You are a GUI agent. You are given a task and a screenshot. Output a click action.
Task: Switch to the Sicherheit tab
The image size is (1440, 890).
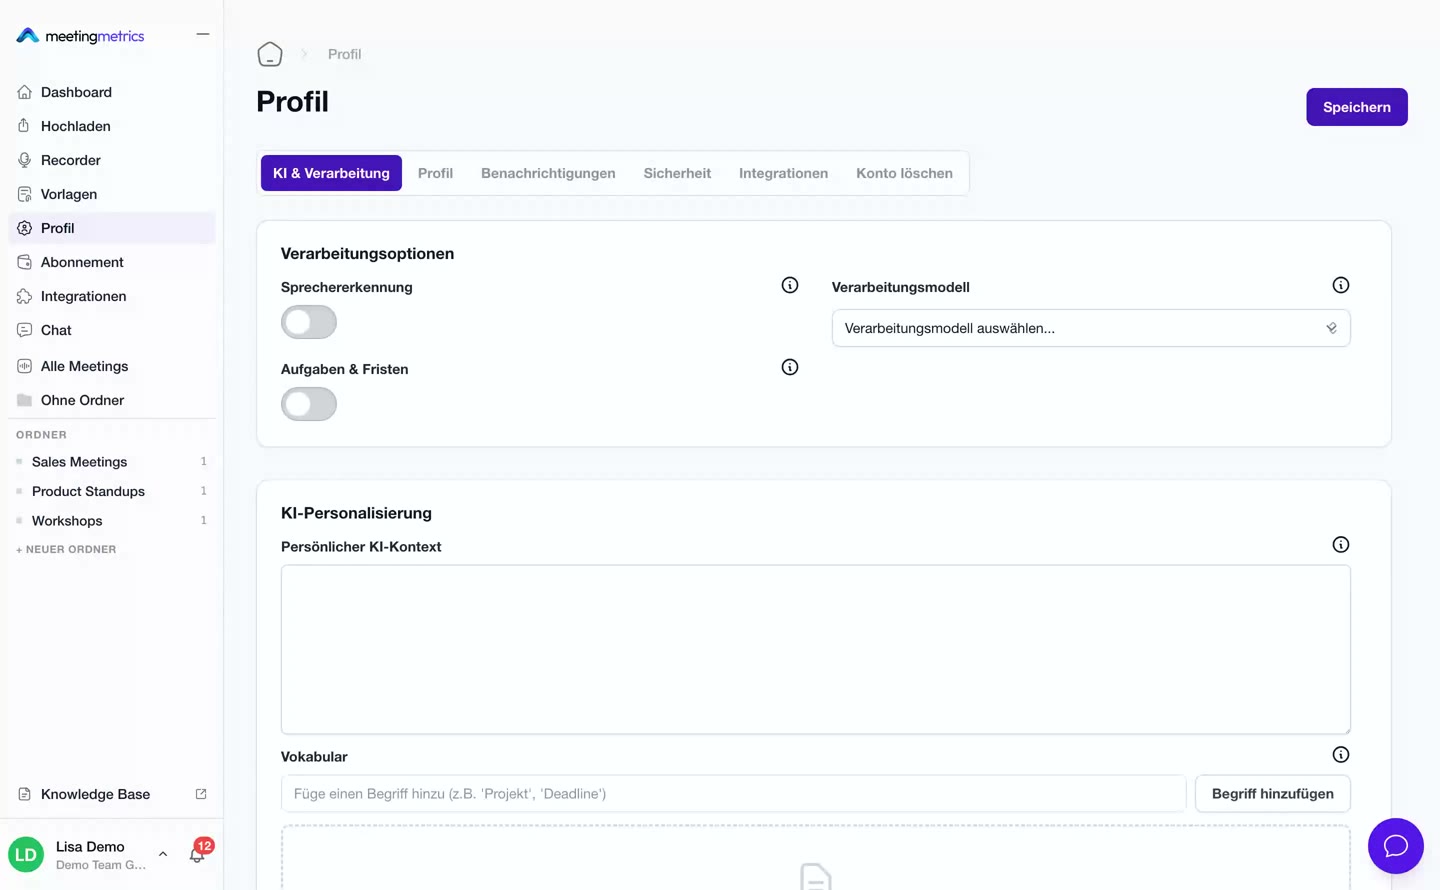point(677,173)
